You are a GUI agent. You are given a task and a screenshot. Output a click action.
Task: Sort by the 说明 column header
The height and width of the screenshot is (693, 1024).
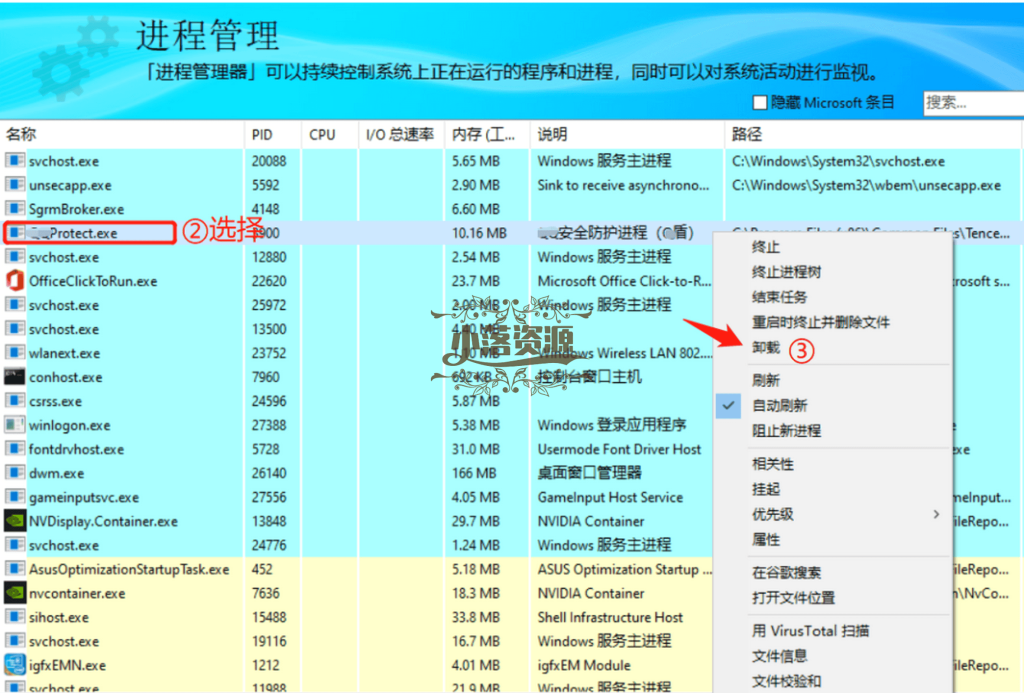point(627,135)
